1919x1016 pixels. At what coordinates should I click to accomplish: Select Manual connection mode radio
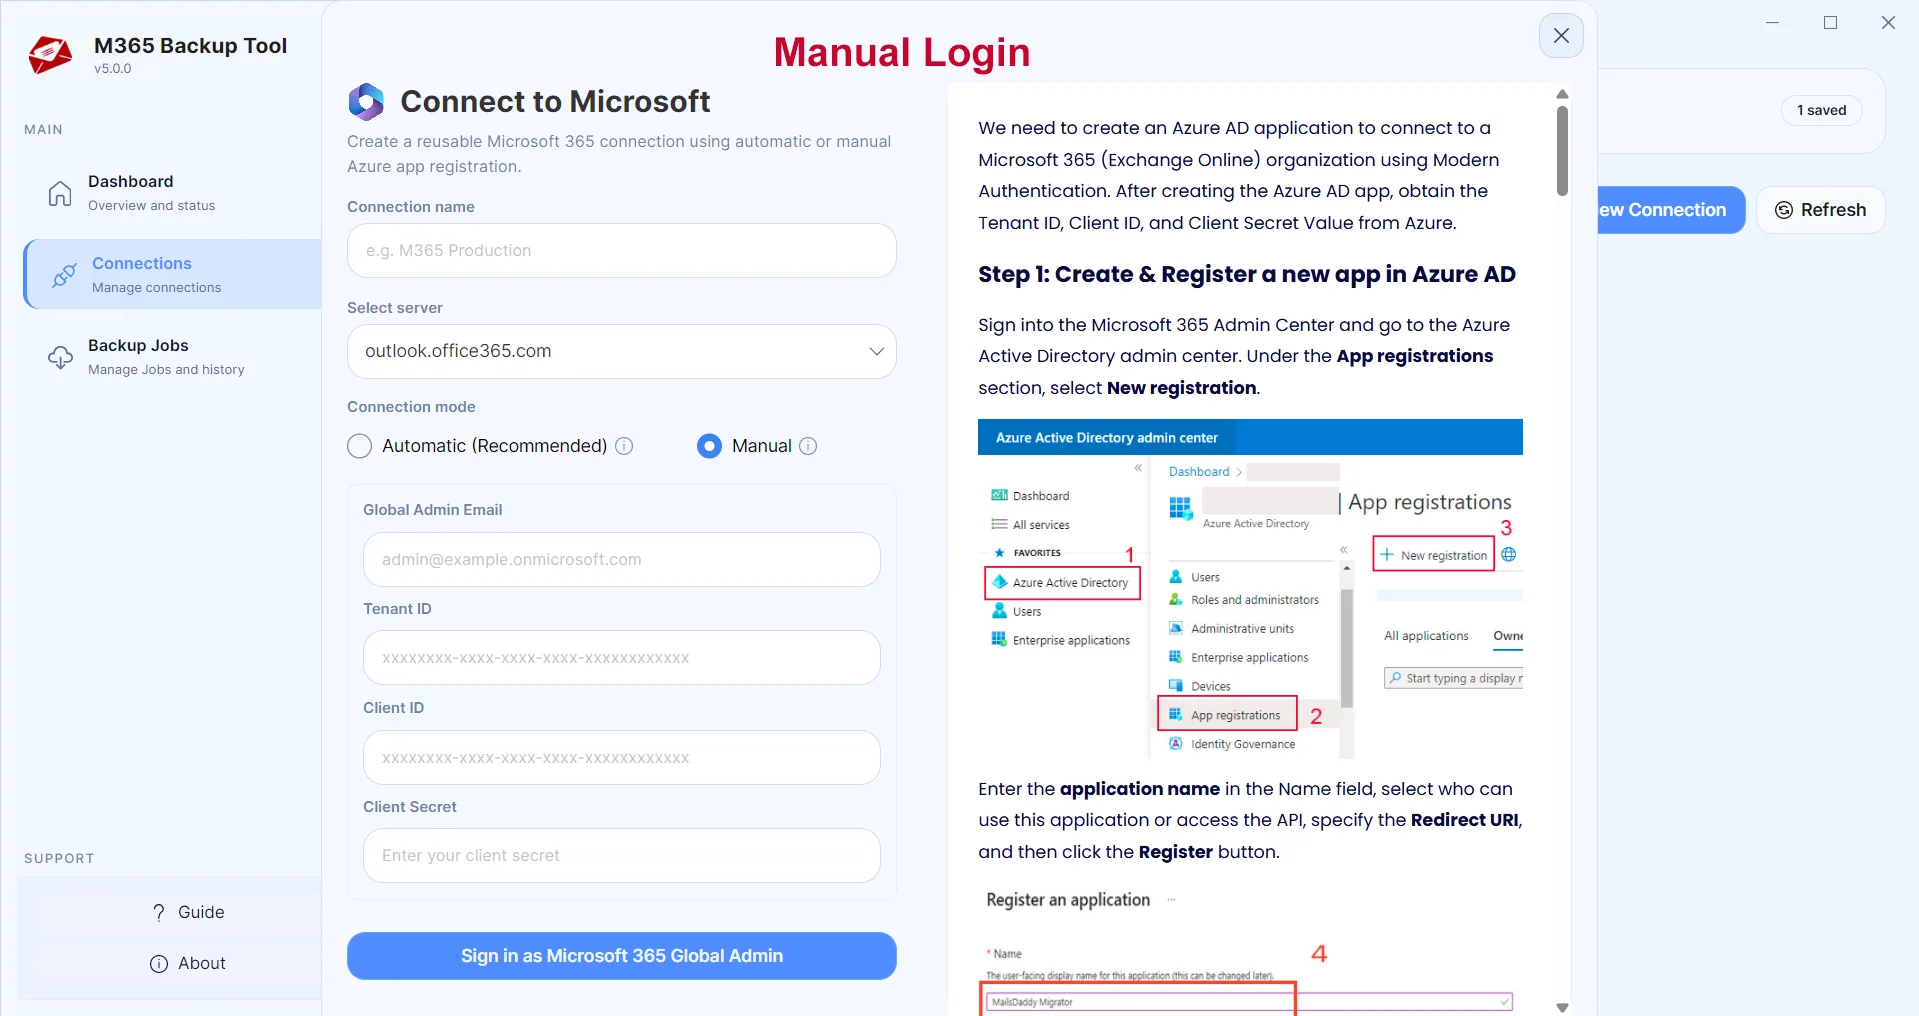(709, 446)
